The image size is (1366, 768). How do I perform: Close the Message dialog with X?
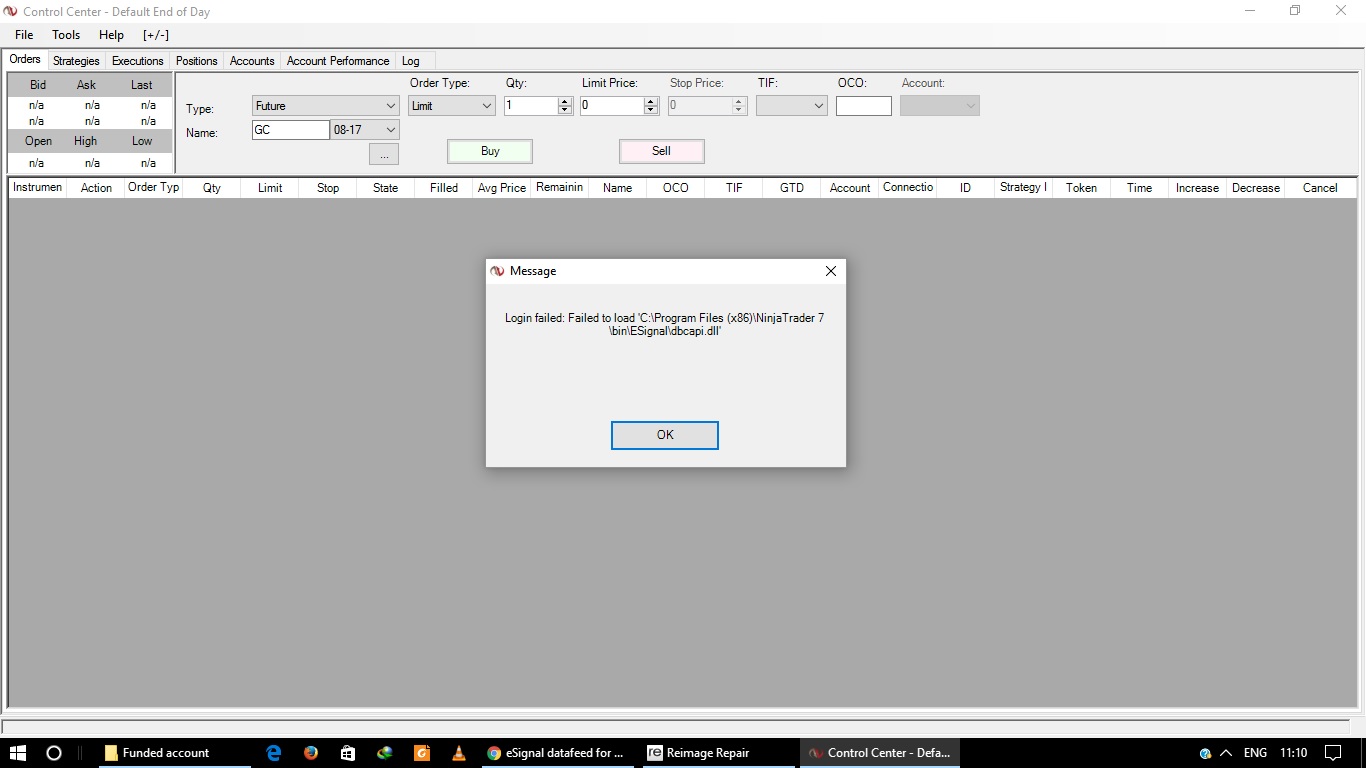click(x=830, y=271)
